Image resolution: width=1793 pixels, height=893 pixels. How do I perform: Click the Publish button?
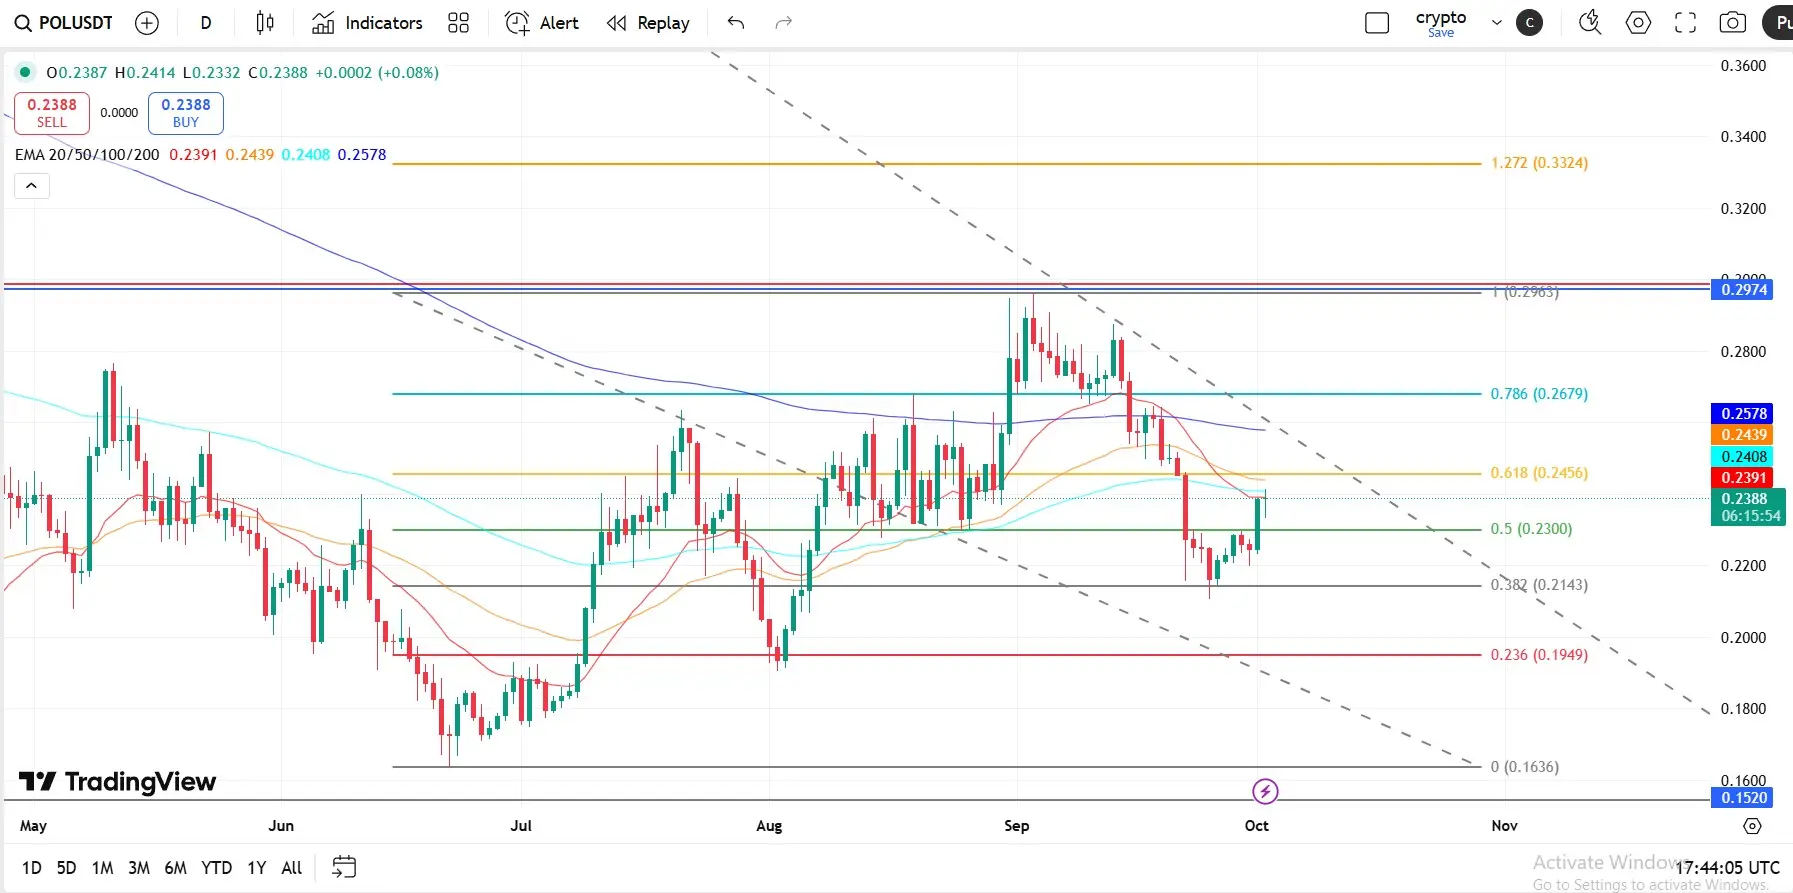[x=1778, y=23]
